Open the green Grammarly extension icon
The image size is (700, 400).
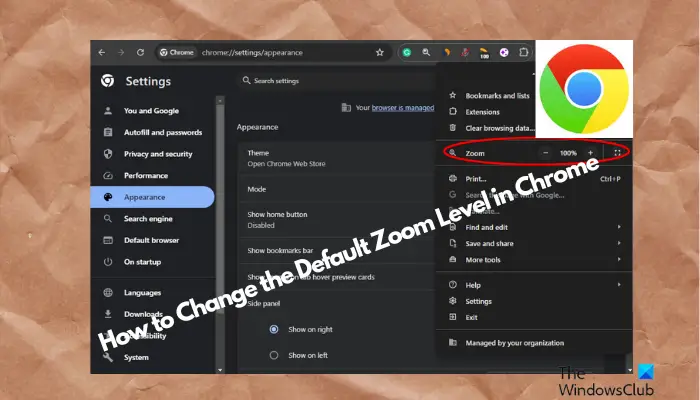(x=407, y=52)
